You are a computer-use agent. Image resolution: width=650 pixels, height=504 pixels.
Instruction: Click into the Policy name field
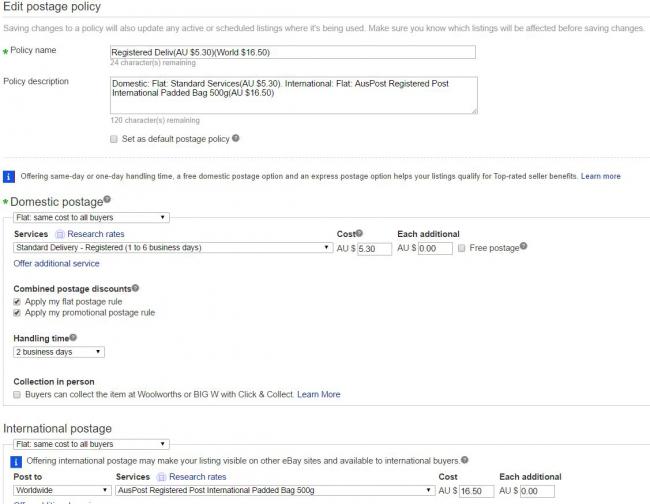292,51
